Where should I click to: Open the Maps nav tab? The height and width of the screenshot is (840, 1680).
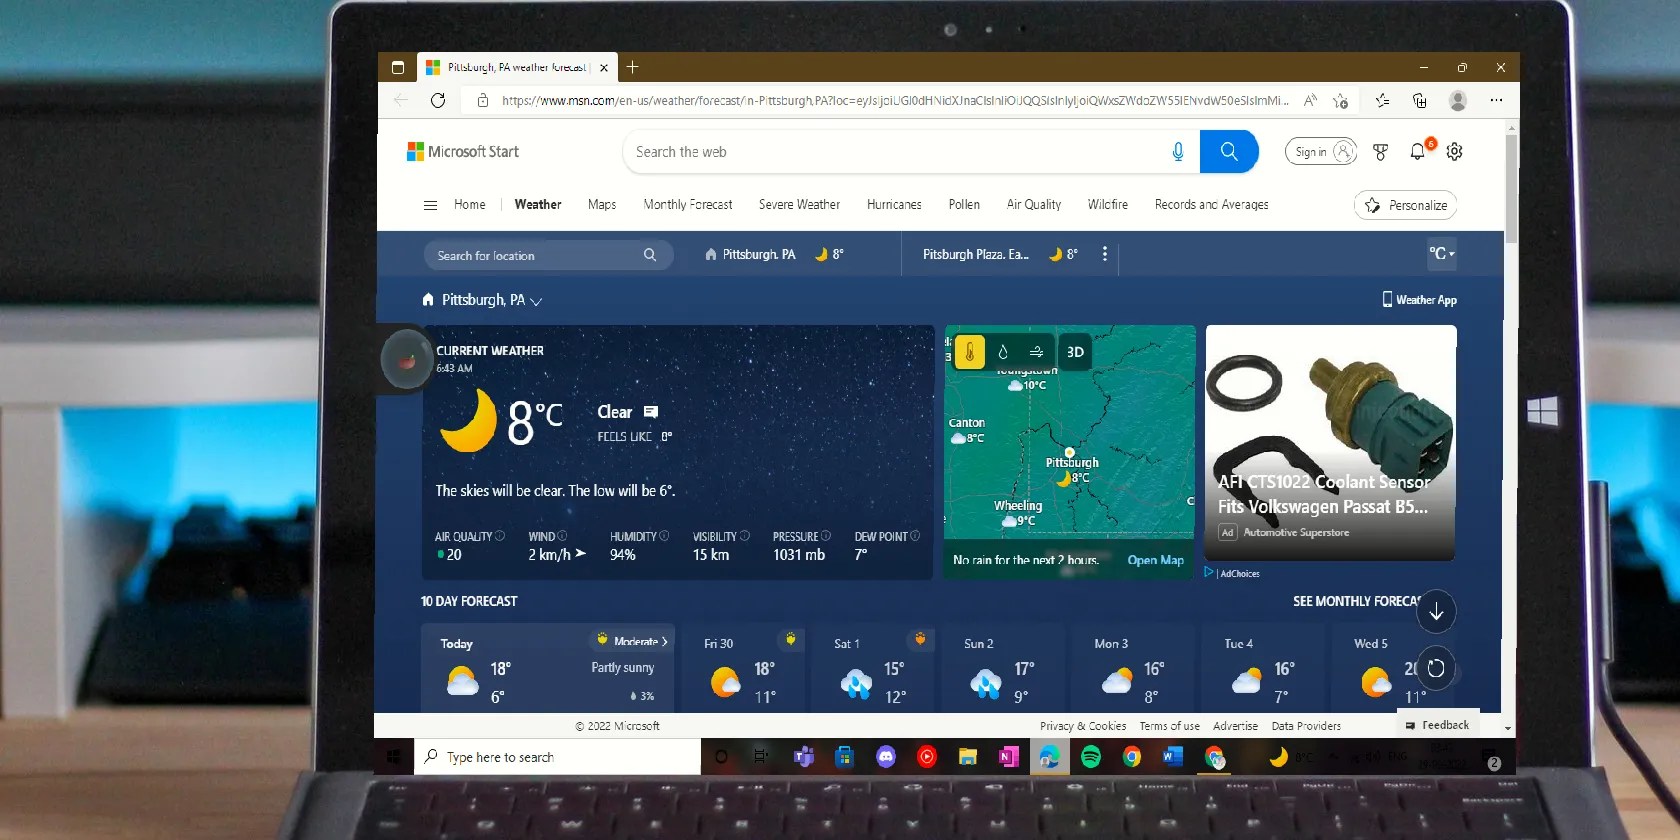pos(602,205)
